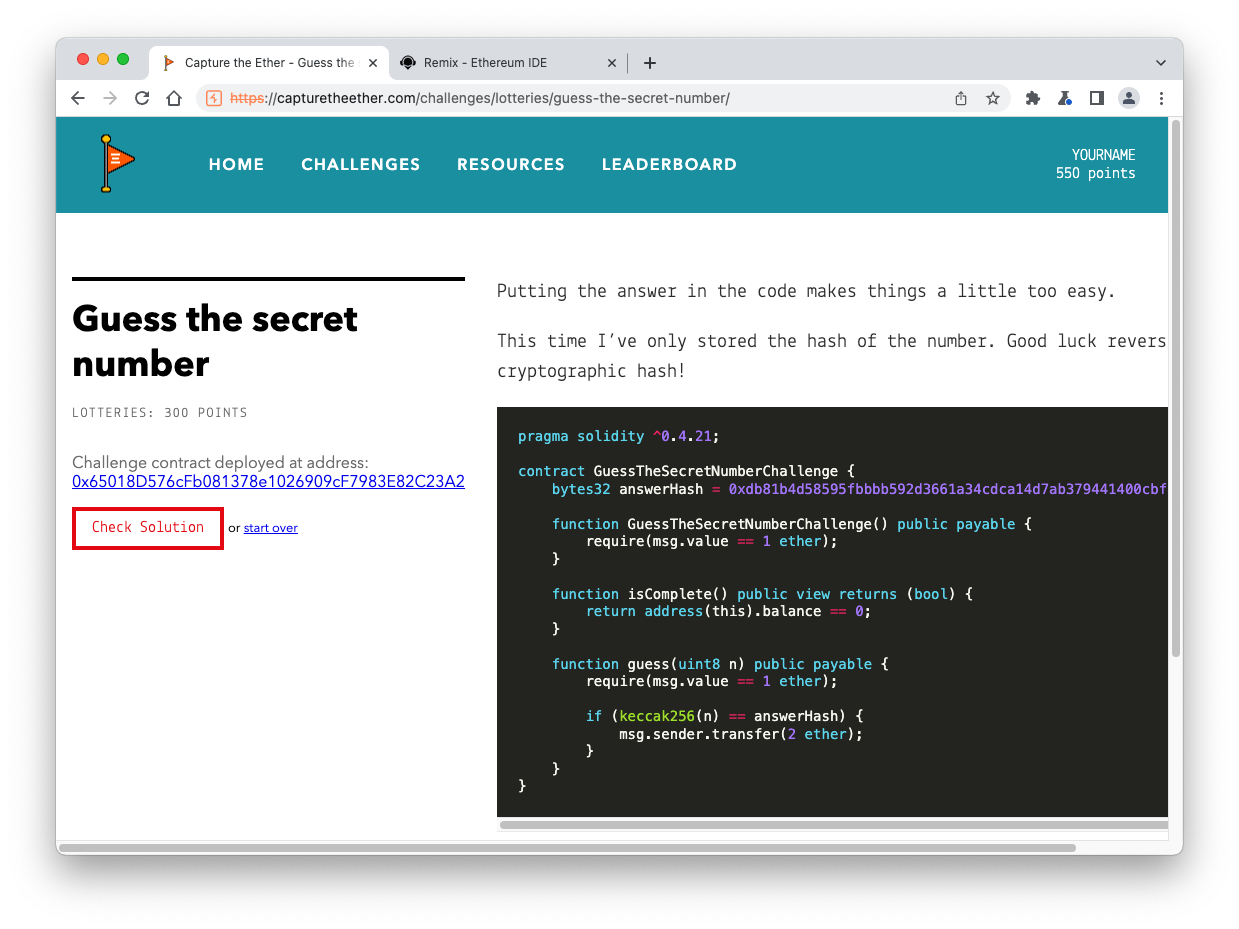Open the browser home page icon
Screen dimensions: 1239x929
pos(174,98)
